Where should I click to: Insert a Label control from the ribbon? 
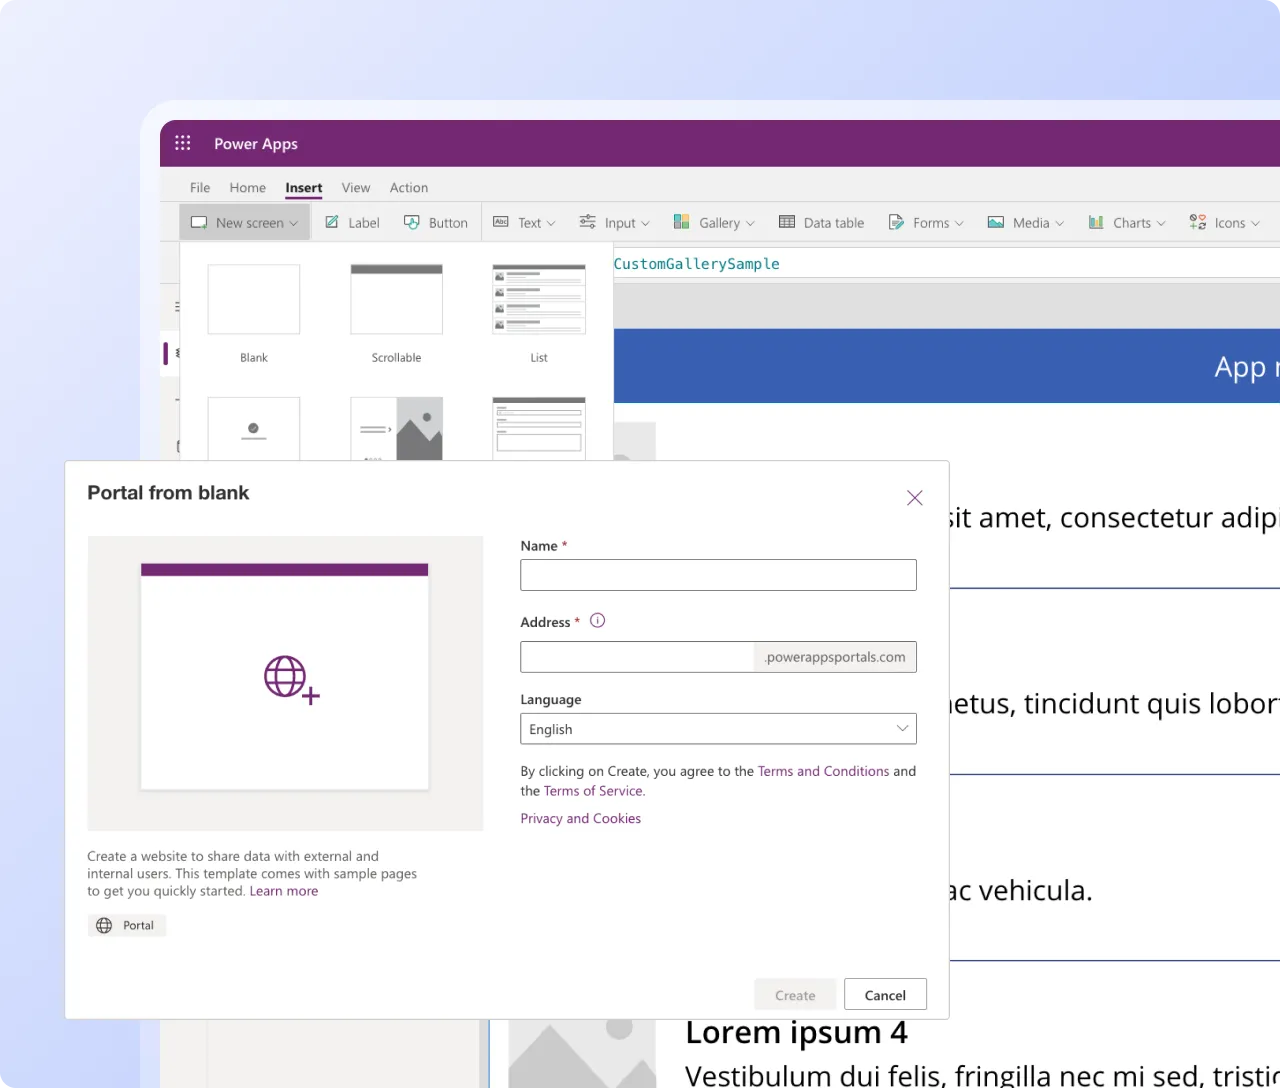pos(351,222)
